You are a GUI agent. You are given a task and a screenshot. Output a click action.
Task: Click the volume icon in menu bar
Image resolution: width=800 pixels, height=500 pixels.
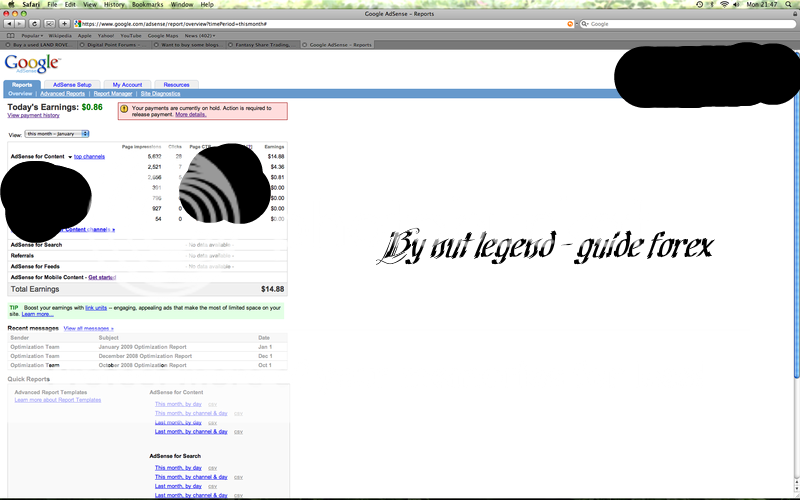(736, 4)
